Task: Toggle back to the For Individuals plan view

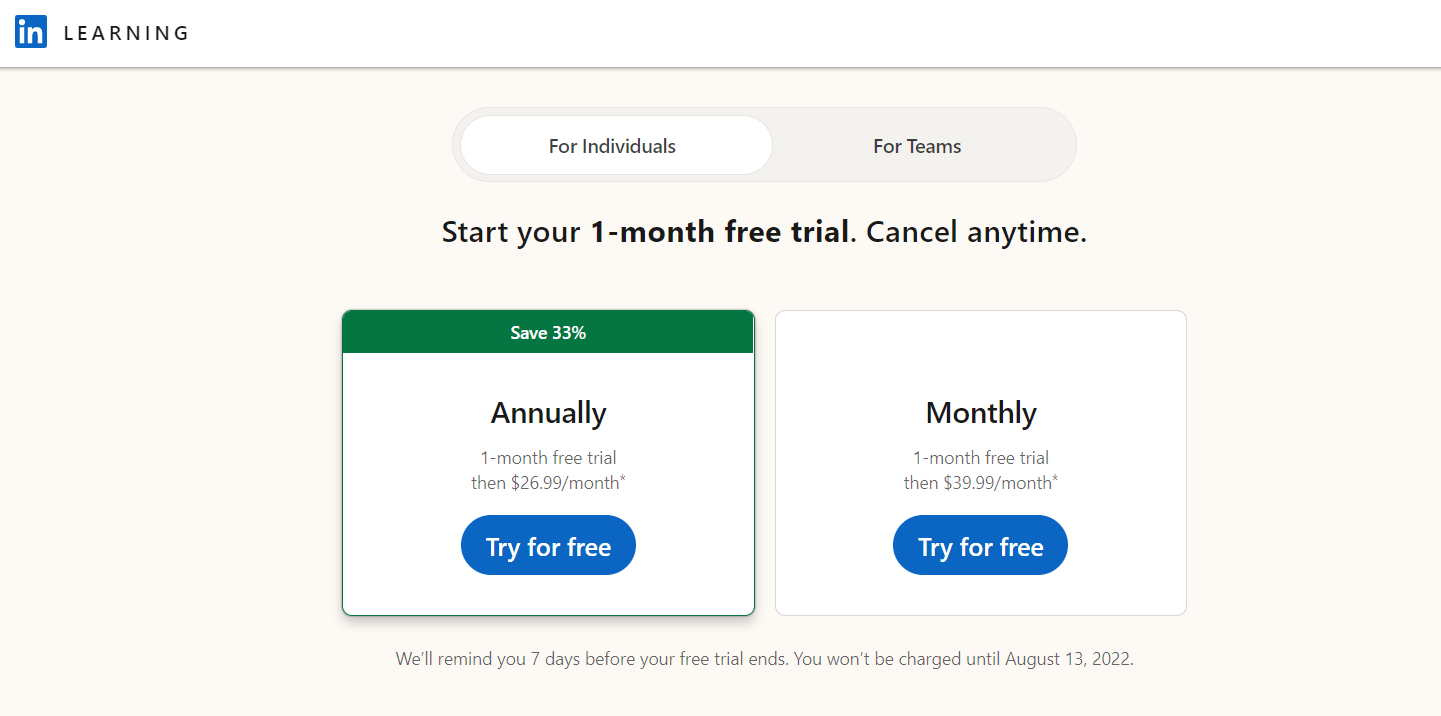Action: pos(612,145)
